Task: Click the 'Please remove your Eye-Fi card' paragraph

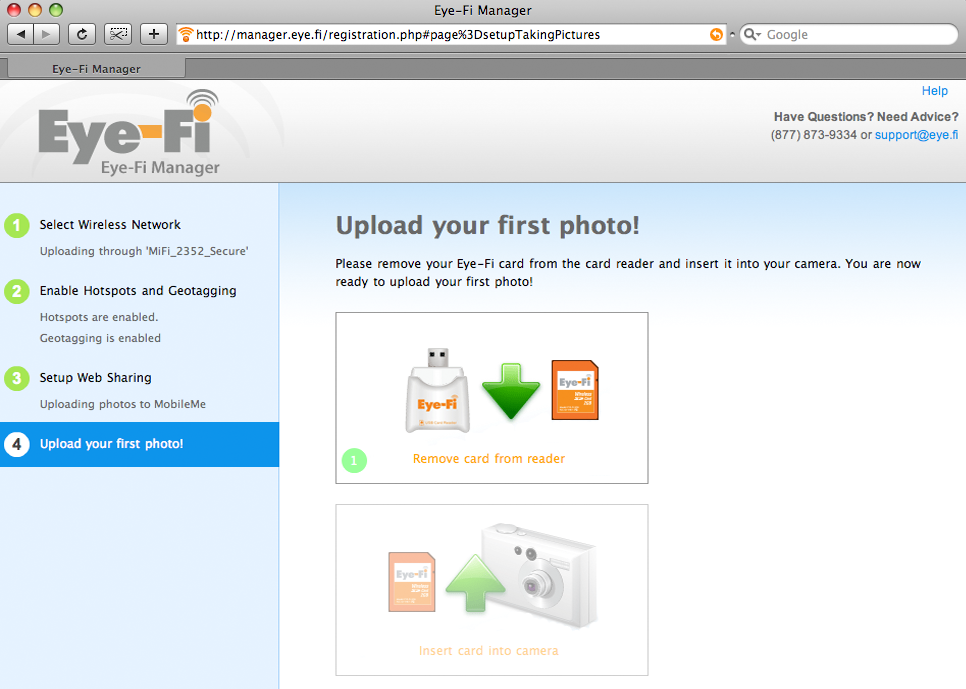Action: click(x=628, y=272)
